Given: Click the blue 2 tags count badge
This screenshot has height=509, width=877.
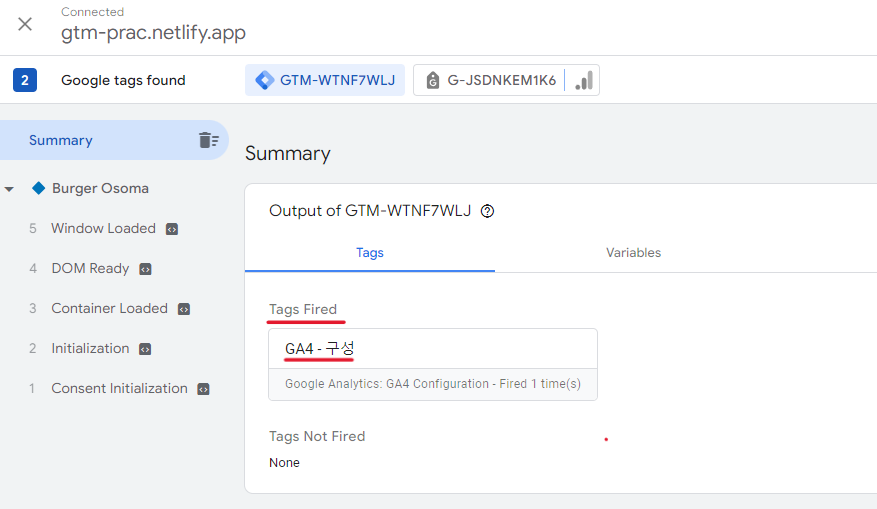Looking at the screenshot, I should tap(25, 80).
